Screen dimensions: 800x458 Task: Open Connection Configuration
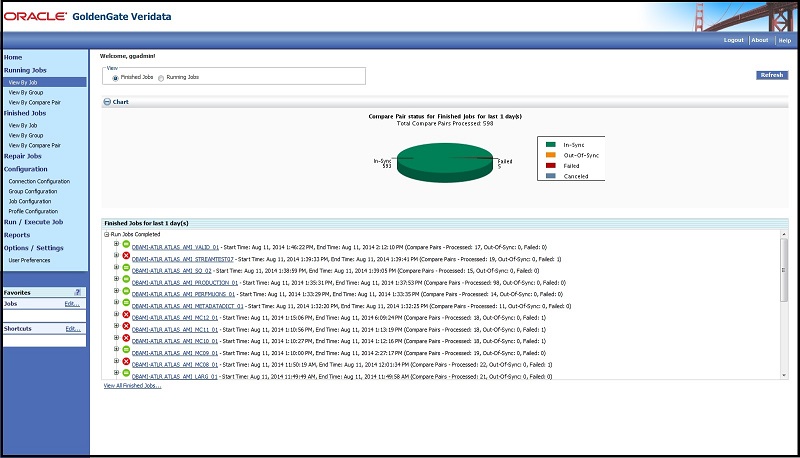click(39, 182)
